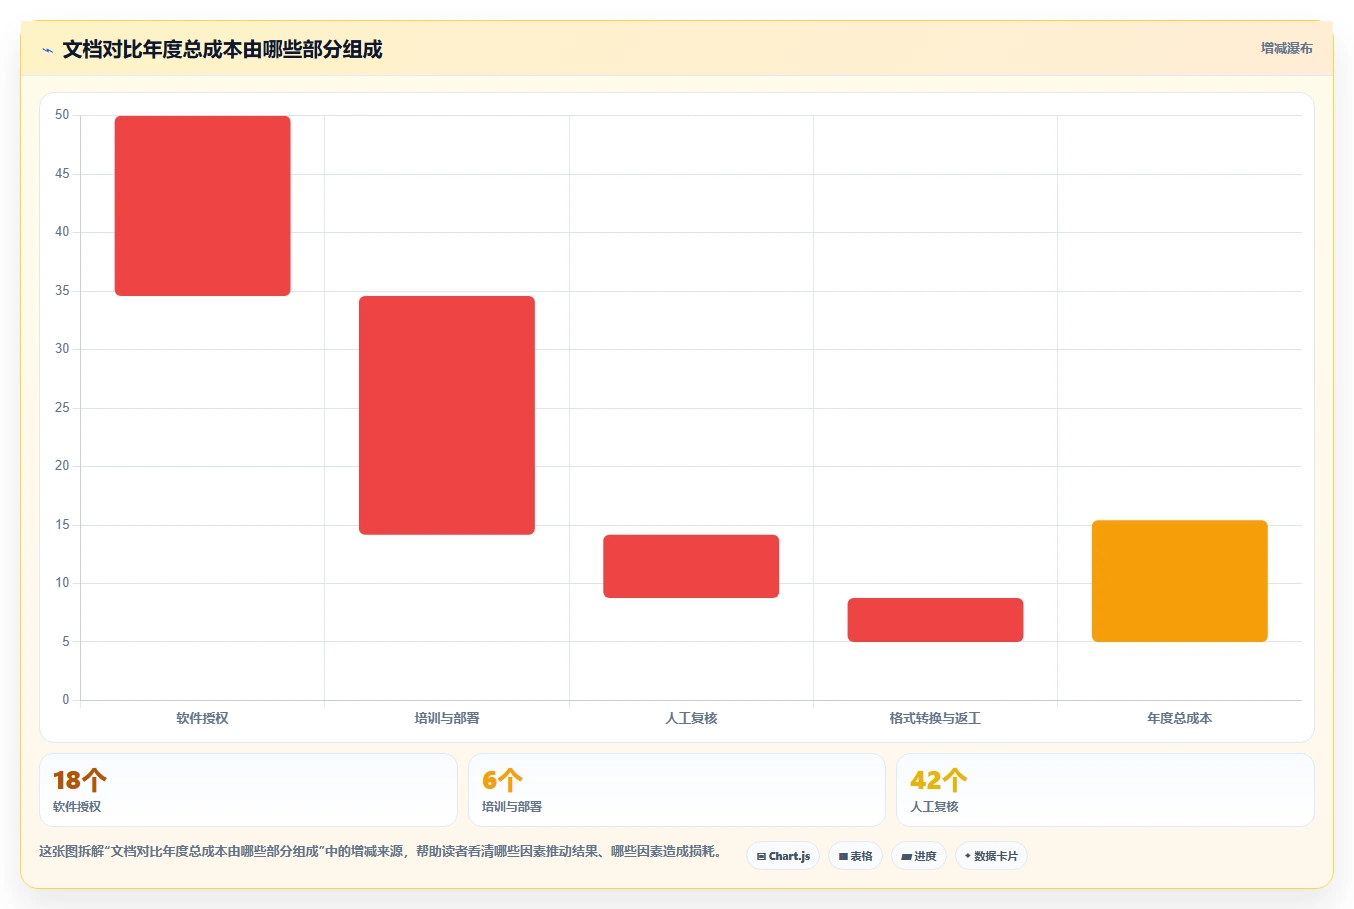
Task: Select the 表格 tag chip
Action: [855, 856]
